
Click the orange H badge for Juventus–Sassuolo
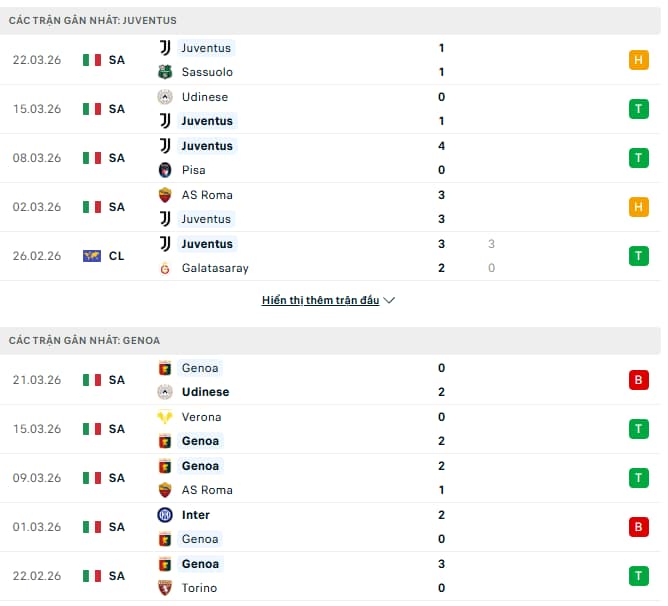tap(640, 60)
